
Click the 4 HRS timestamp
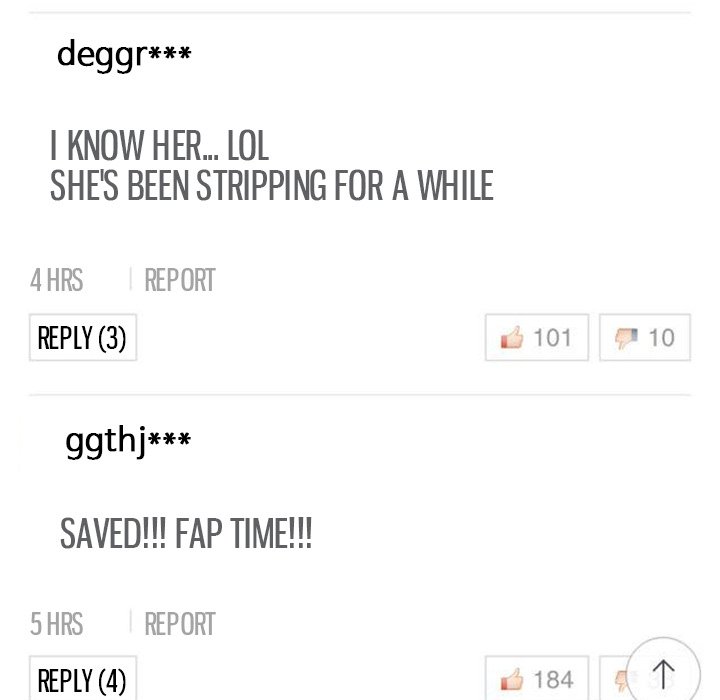pos(56,280)
